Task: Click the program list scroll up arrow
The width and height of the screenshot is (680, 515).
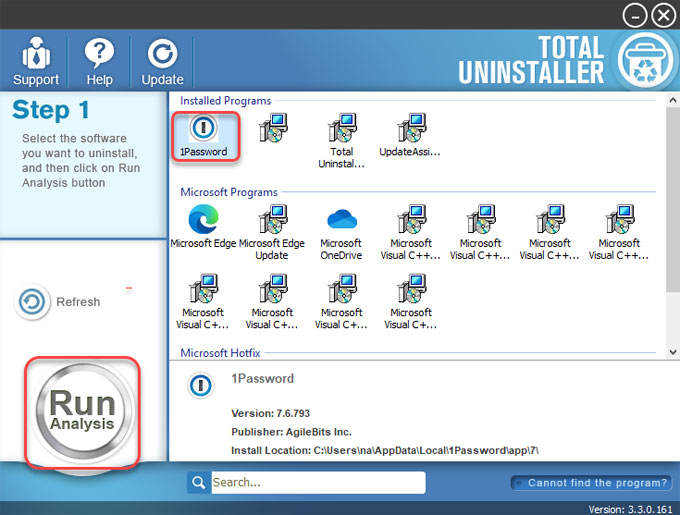Action: coord(673,100)
